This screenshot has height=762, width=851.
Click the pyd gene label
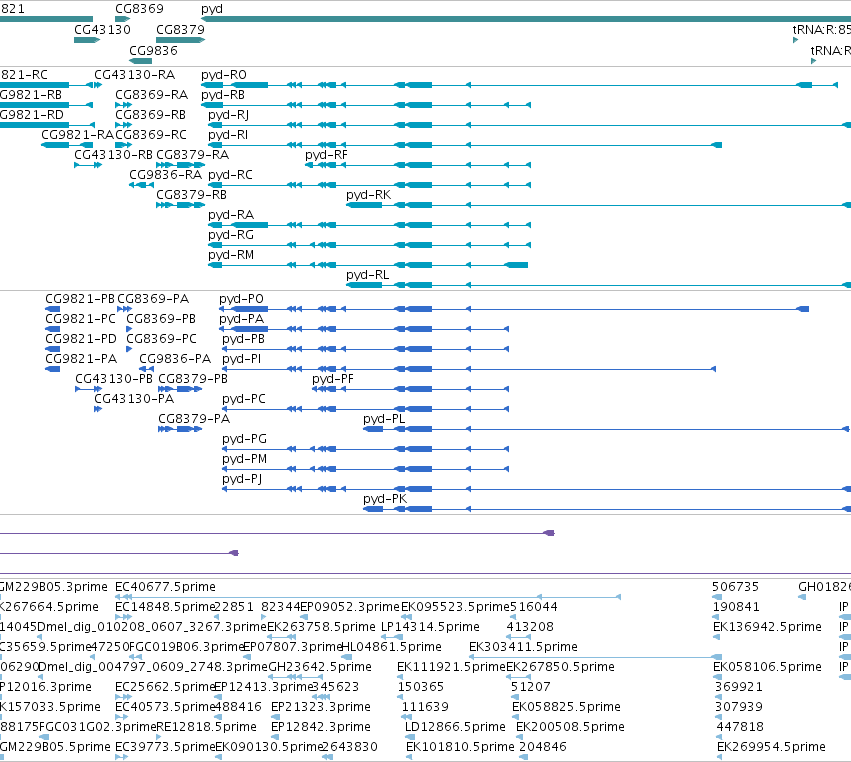pyautogui.click(x=212, y=9)
